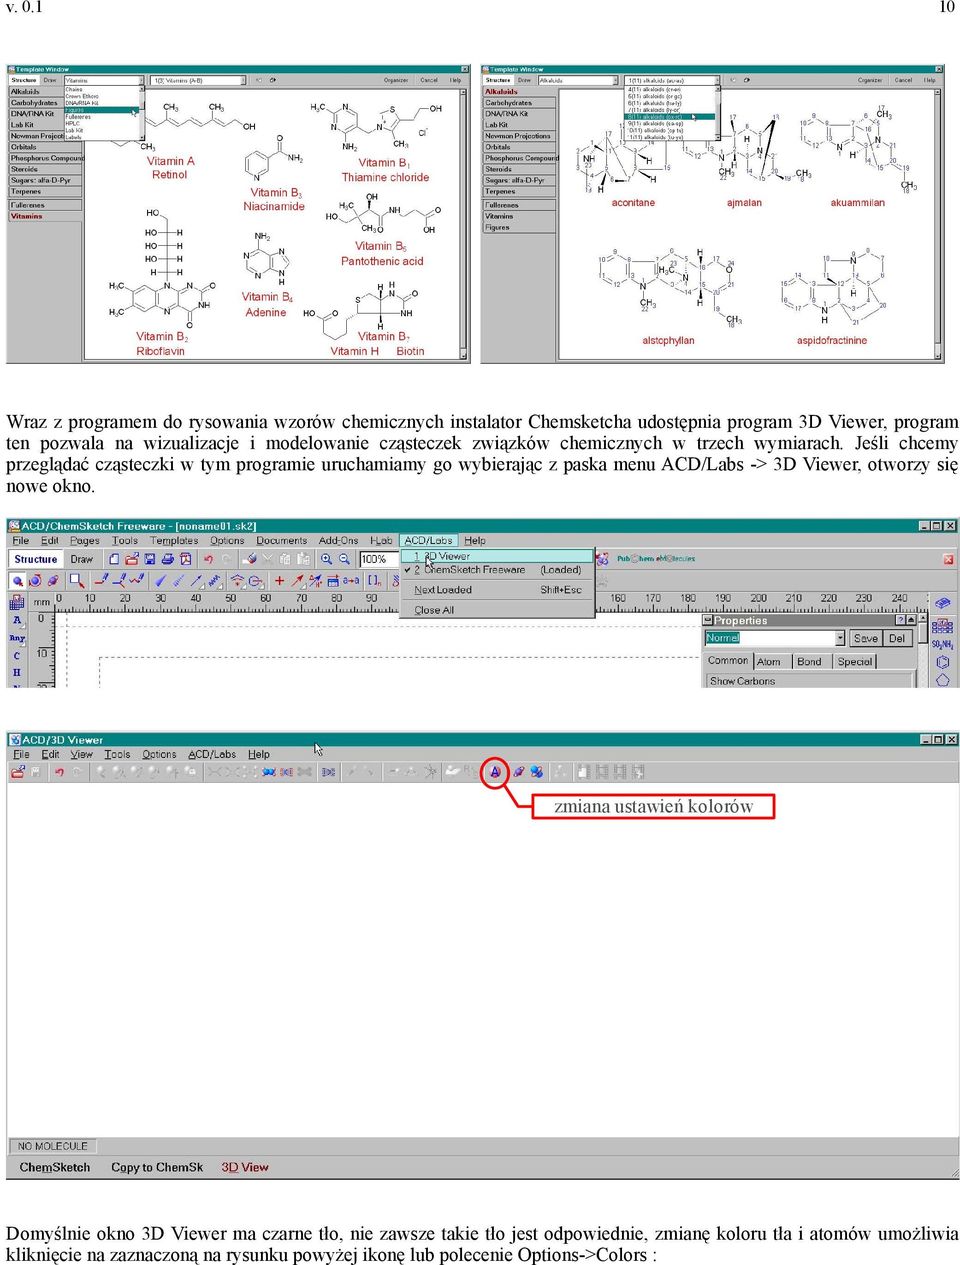The image size is (960, 1265).
Task: Select the rectangular selection tool in ChemSketch
Action: tap(76, 580)
